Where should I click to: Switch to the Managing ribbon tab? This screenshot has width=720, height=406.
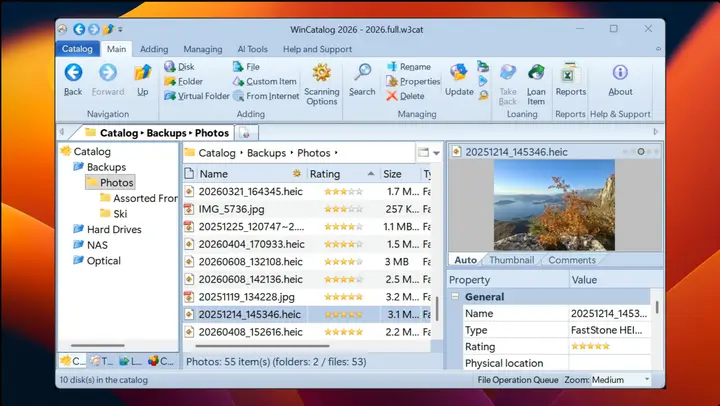[203, 49]
